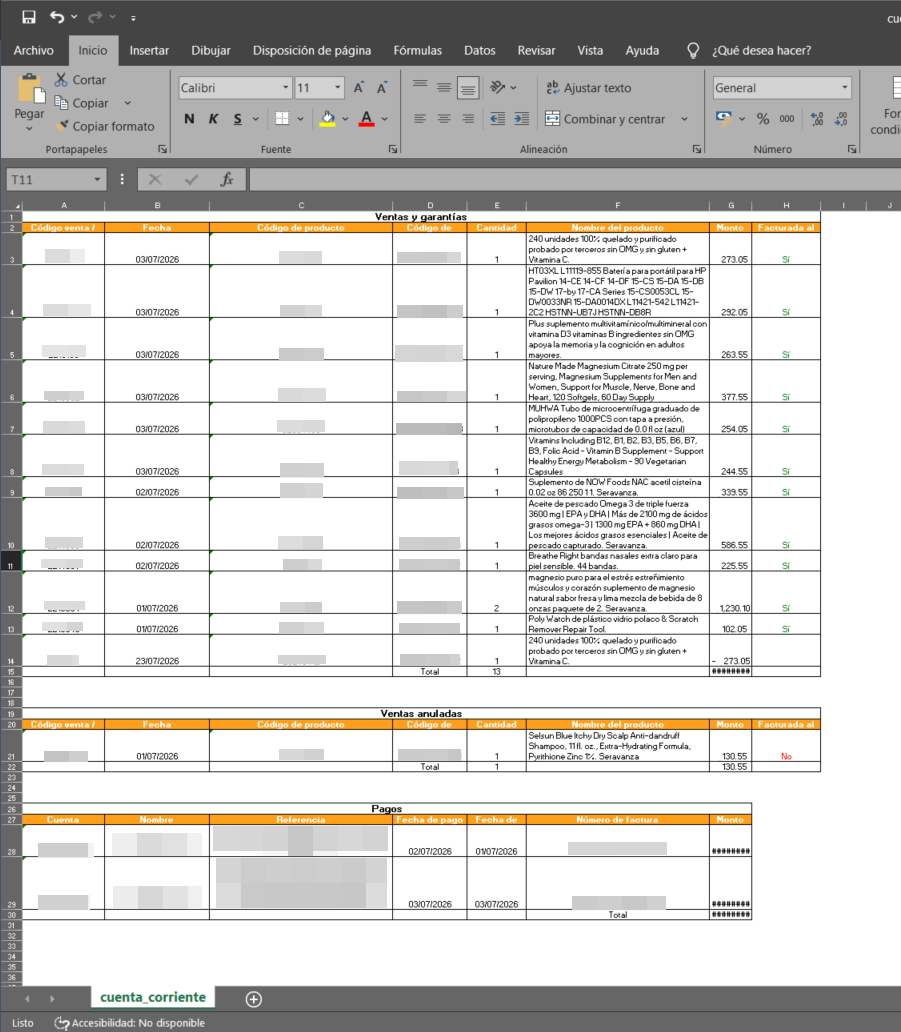The image size is (901, 1032).
Task: Click Combinar y centrar button
Action: 605,119
